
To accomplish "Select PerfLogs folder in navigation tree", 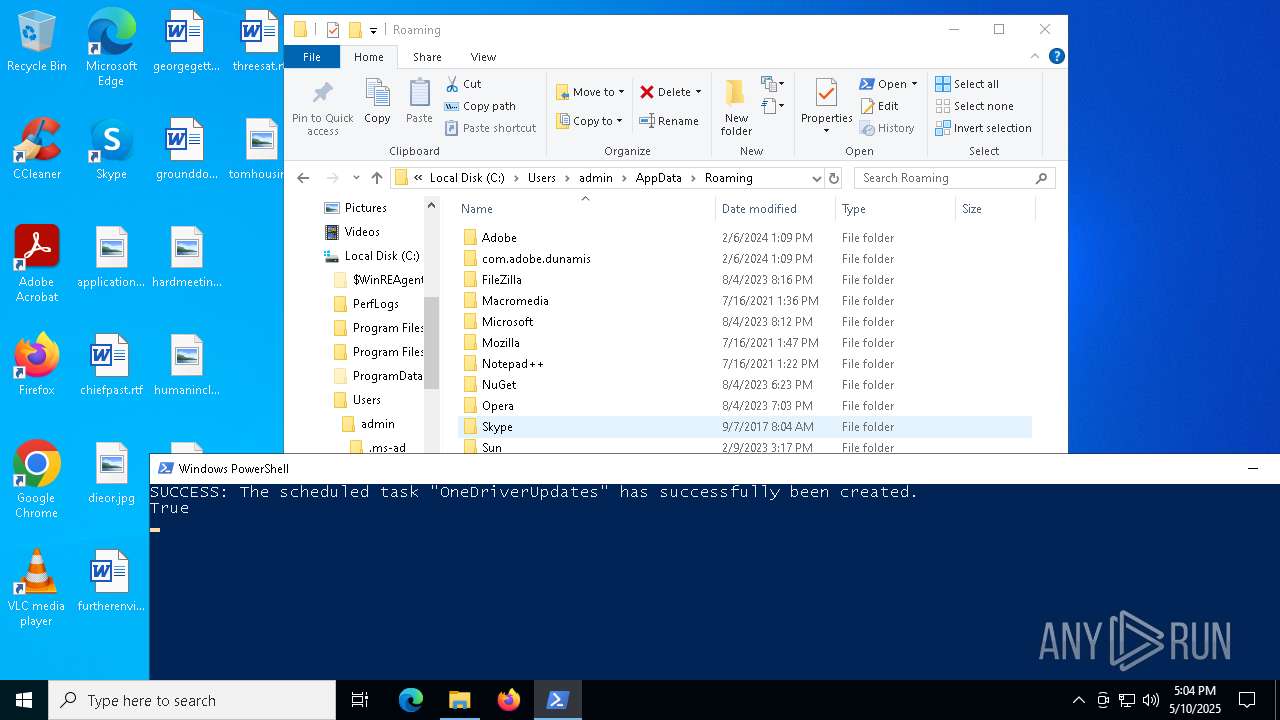I will point(366,304).
